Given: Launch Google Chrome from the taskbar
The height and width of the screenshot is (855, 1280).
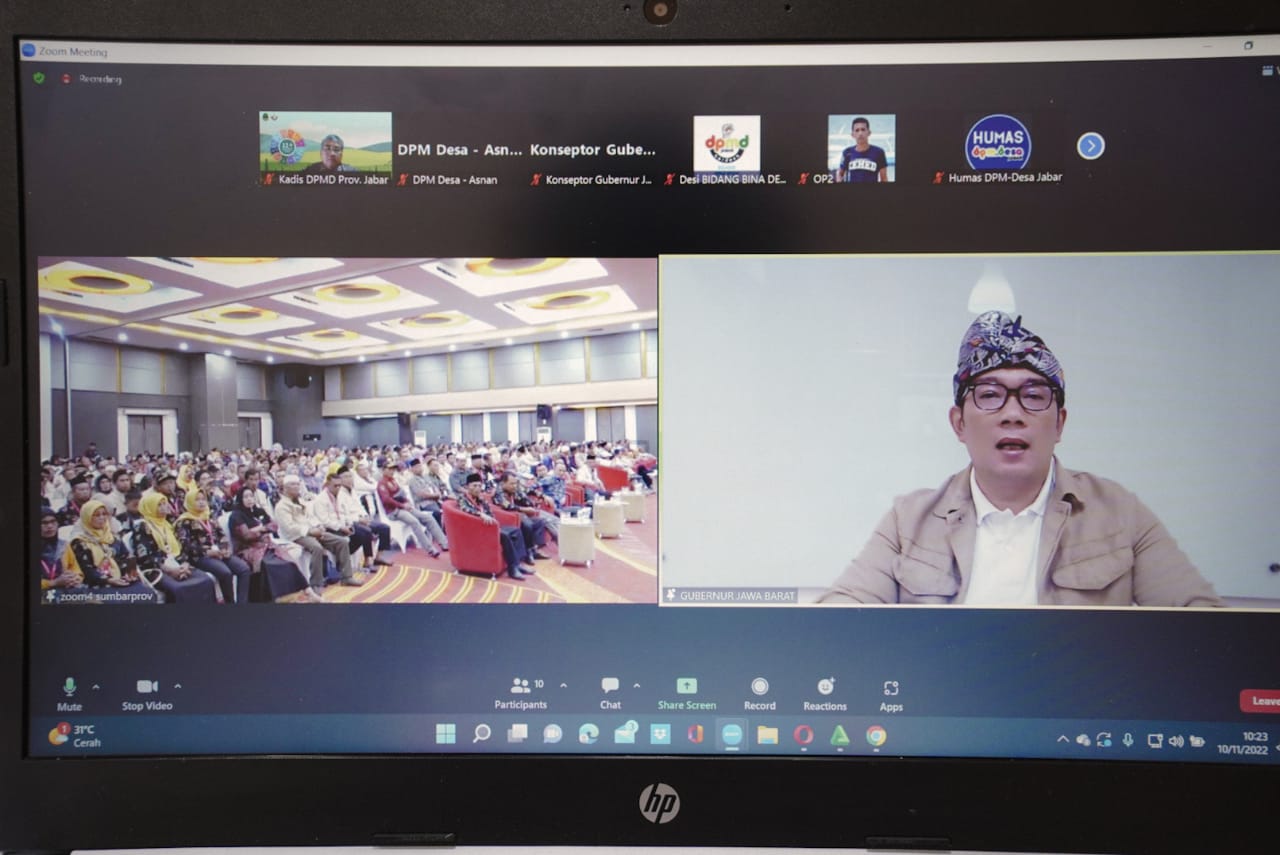Looking at the screenshot, I should [876, 737].
